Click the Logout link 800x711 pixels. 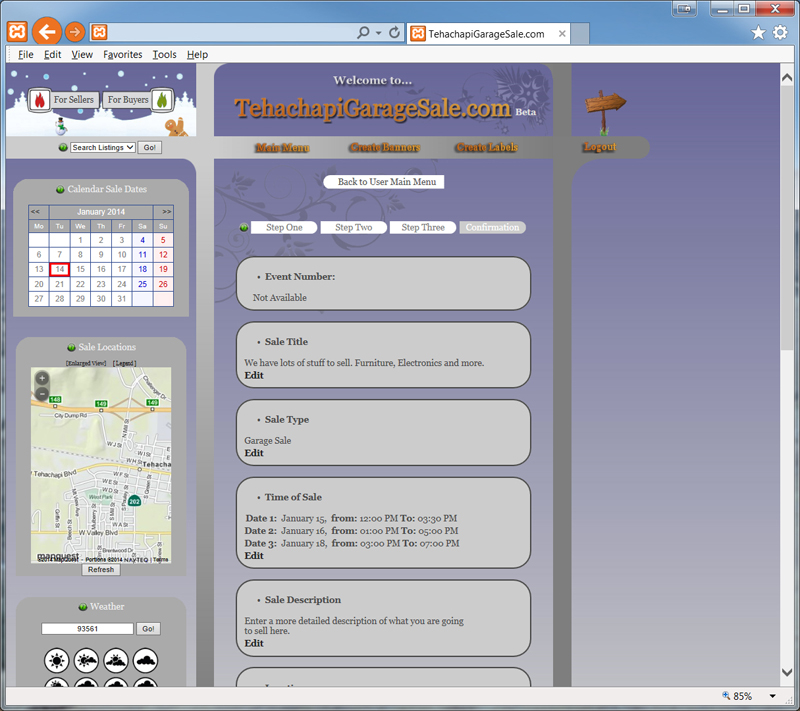pyautogui.click(x=600, y=147)
